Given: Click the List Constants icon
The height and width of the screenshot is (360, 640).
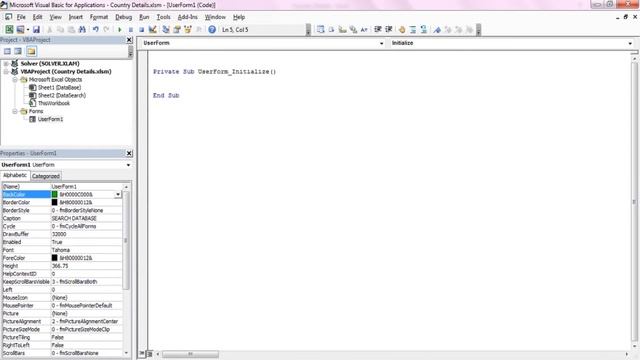Looking at the screenshot, I should click(331, 29).
